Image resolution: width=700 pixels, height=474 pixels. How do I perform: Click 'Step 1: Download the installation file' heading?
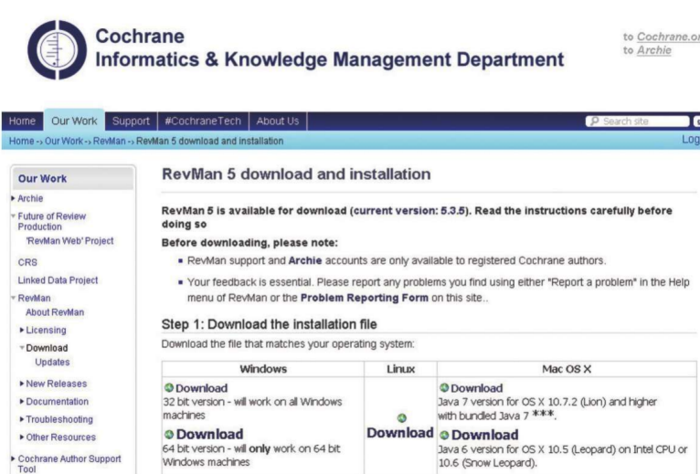tap(269, 324)
